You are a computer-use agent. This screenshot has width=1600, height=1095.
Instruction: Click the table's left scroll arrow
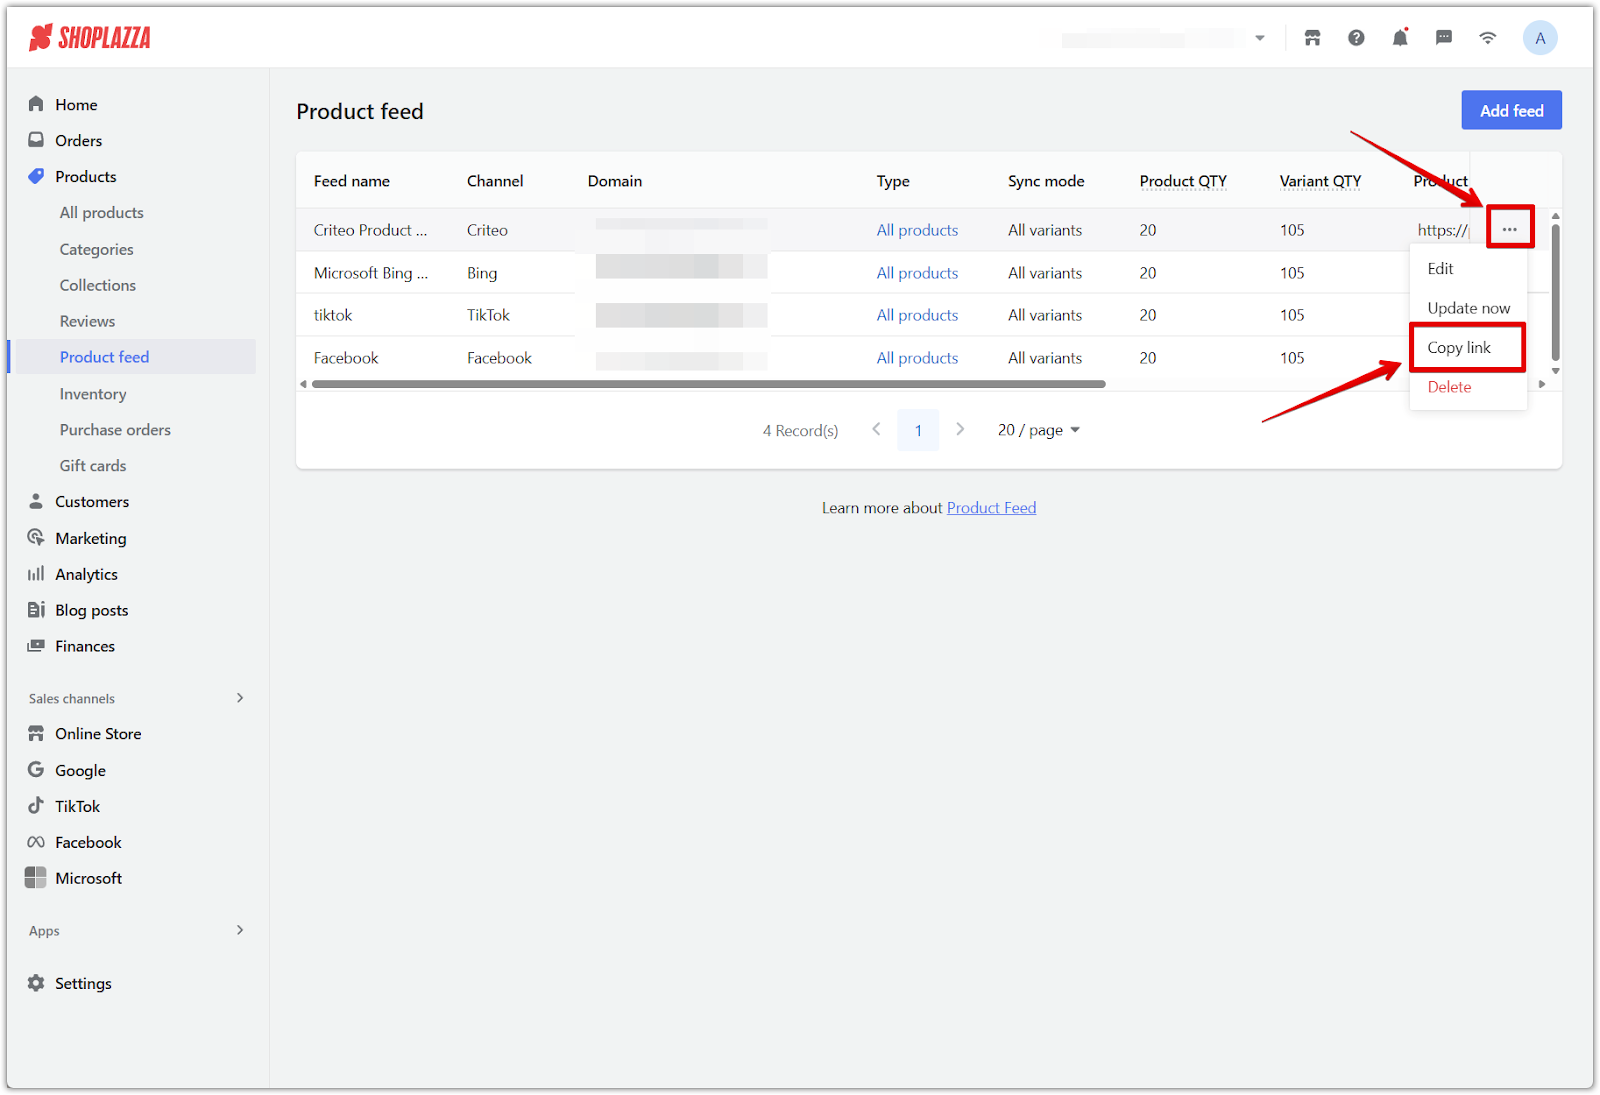pyautogui.click(x=303, y=384)
